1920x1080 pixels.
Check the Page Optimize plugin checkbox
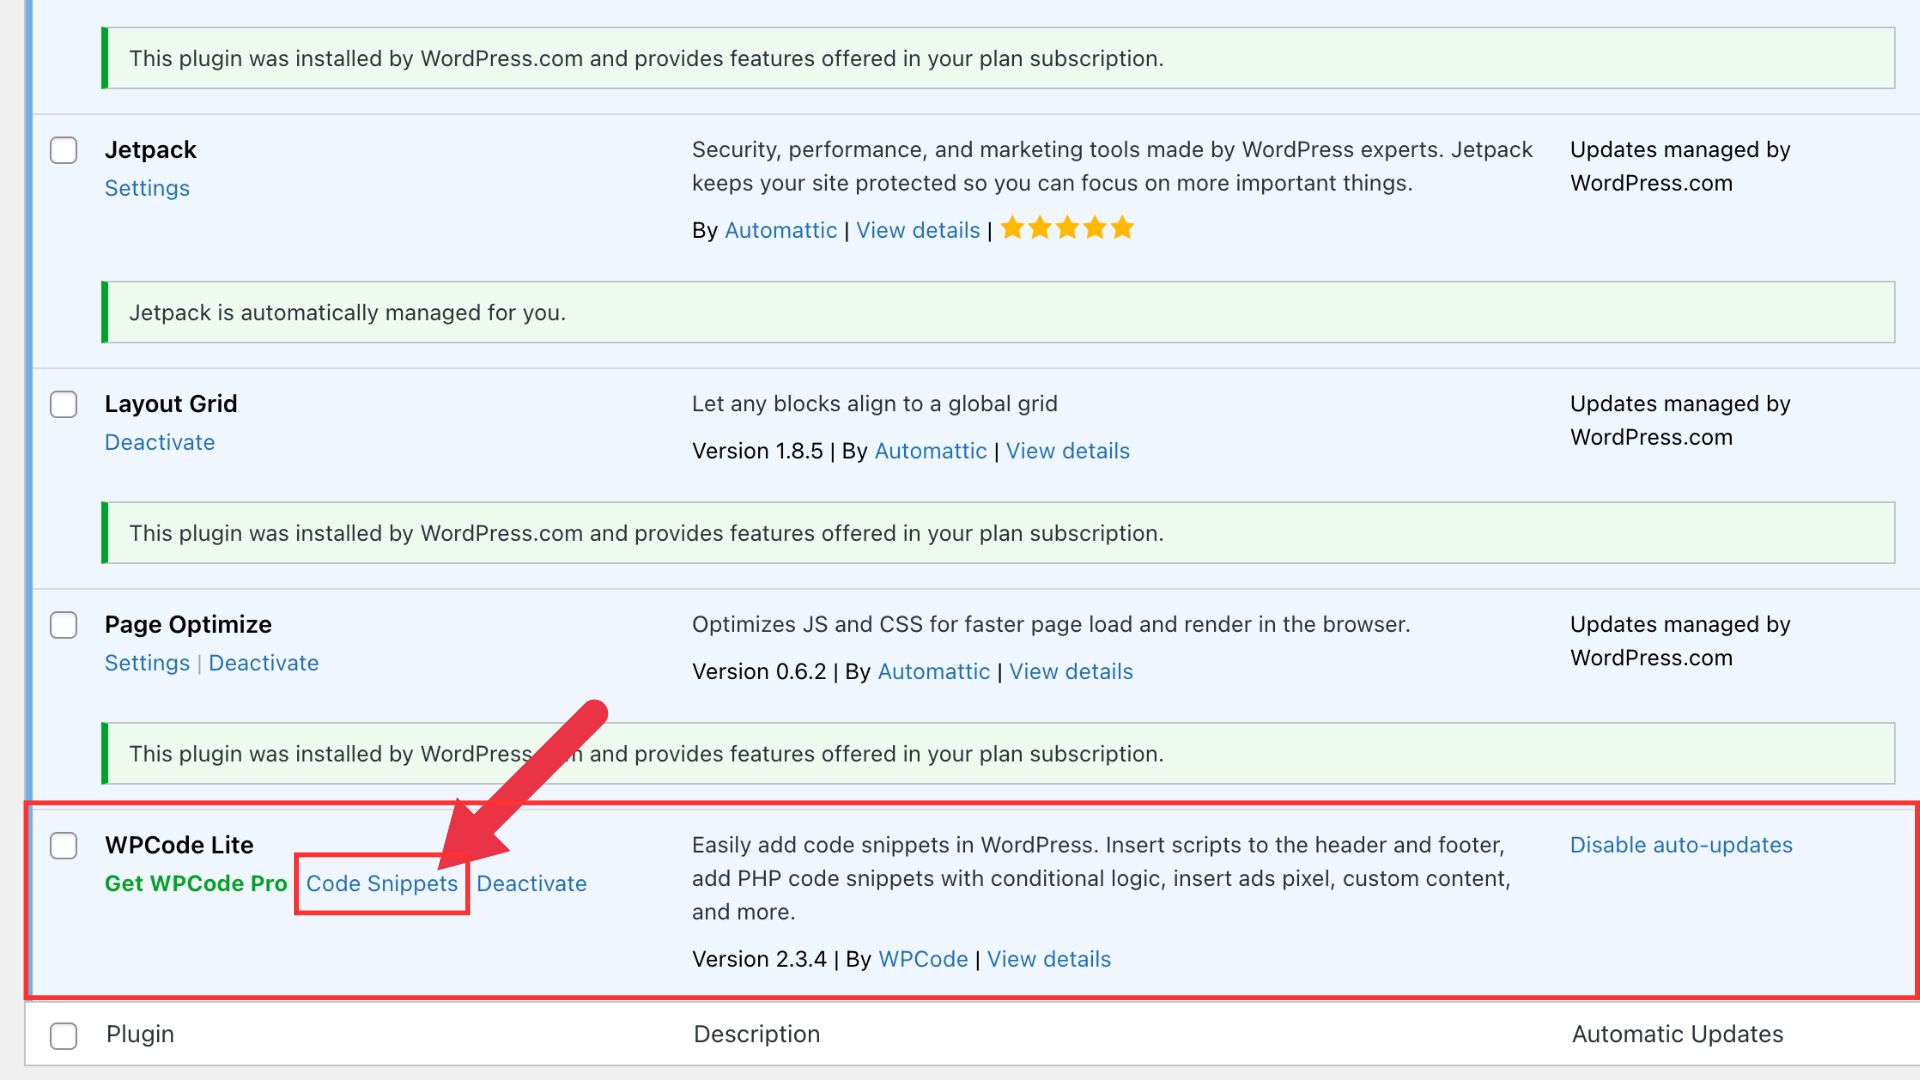(64, 625)
